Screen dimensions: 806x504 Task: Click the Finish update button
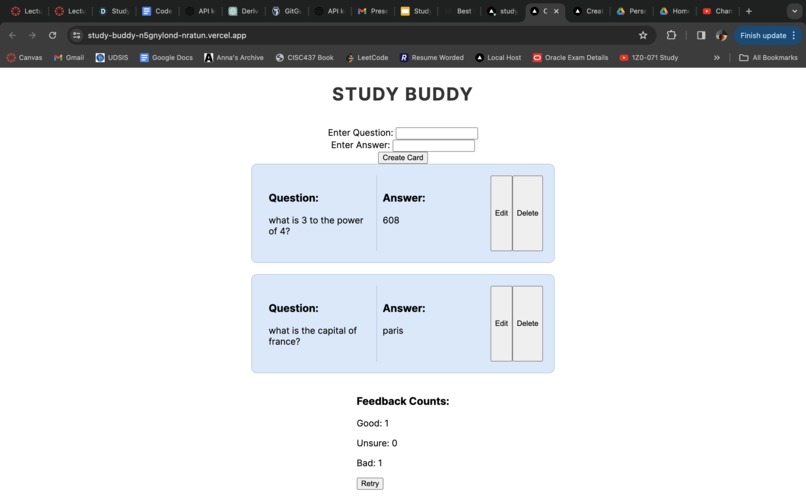tap(768, 35)
